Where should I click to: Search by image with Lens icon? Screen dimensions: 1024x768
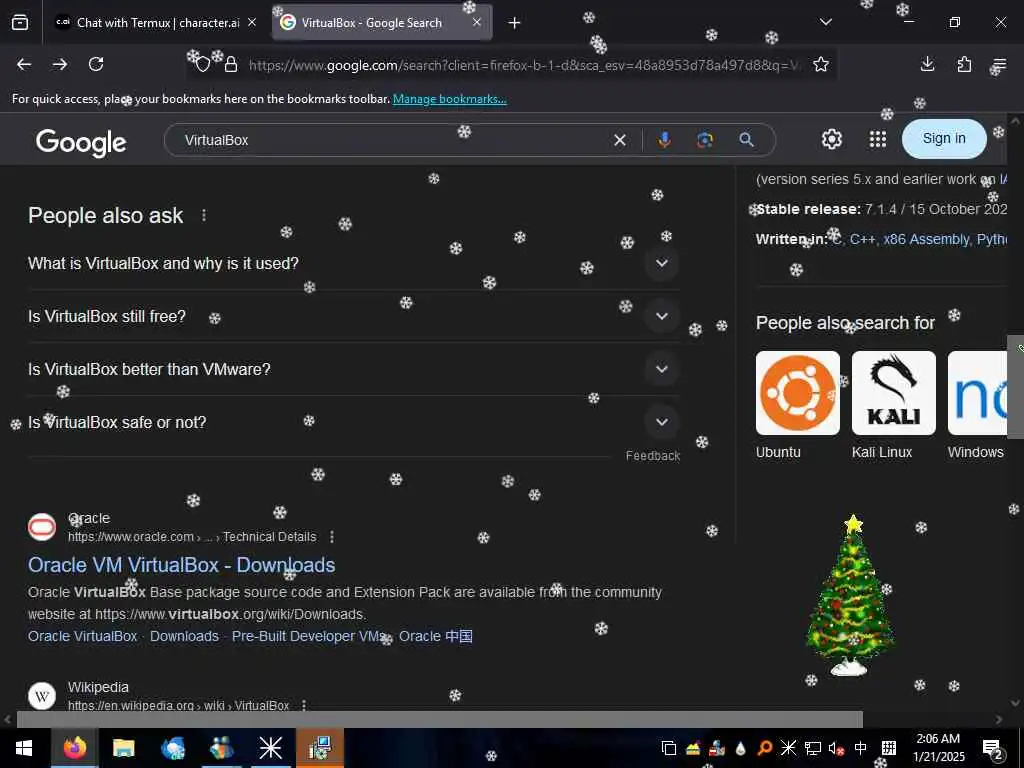tap(705, 140)
